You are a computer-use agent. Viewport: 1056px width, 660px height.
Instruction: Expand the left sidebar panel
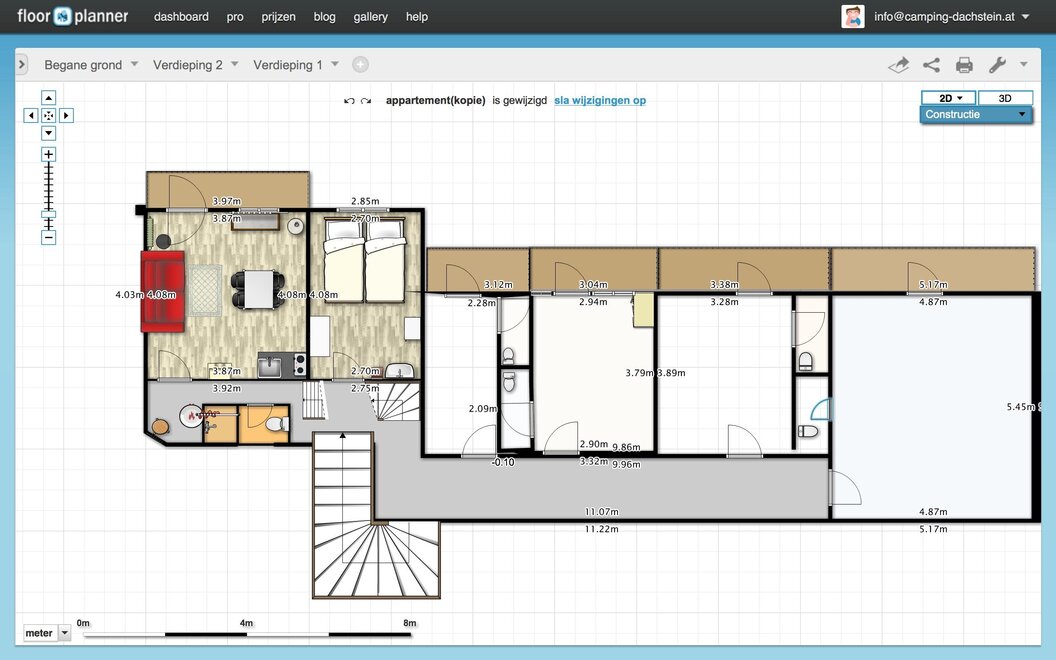tap(21, 65)
